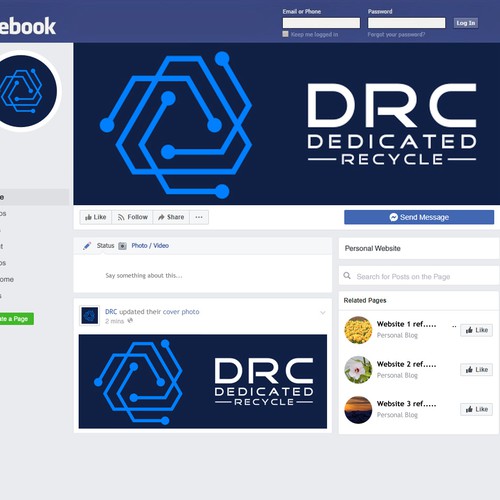The height and width of the screenshot is (500, 500).
Task: Click the DRC post avatar thumbnail
Action: [90, 315]
